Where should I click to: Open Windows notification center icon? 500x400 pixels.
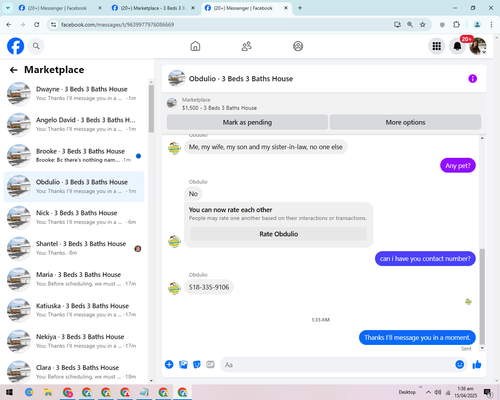coord(488,392)
